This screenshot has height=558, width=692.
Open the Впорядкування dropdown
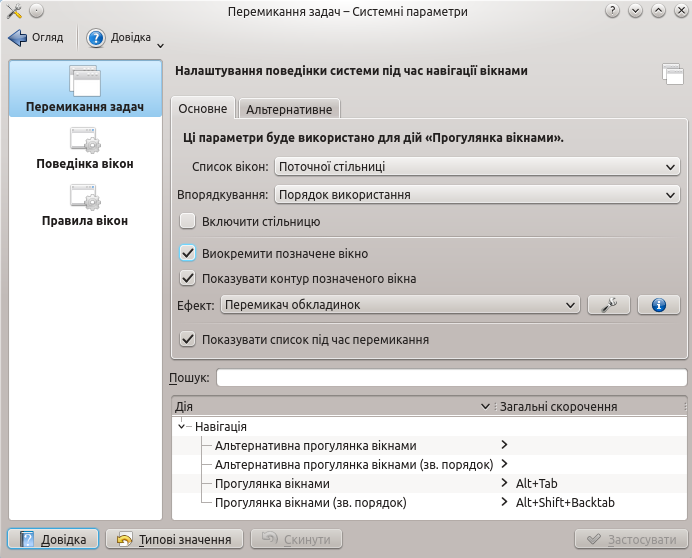pos(476,195)
